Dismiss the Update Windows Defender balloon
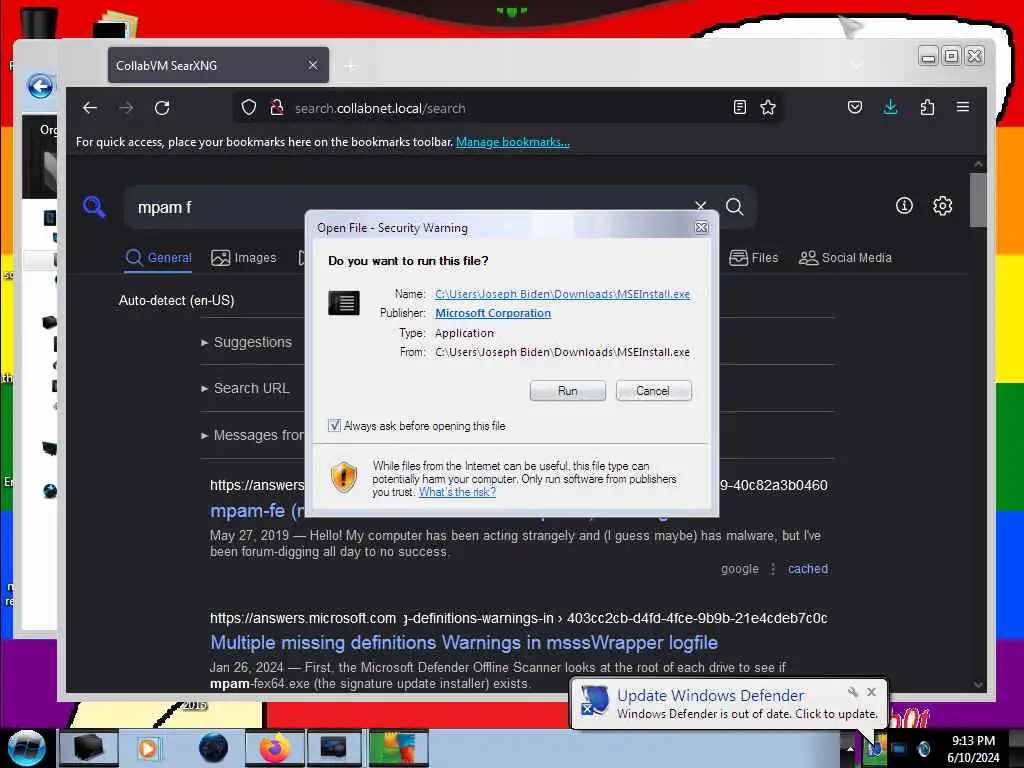1024x768 pixels. point(871,692)
